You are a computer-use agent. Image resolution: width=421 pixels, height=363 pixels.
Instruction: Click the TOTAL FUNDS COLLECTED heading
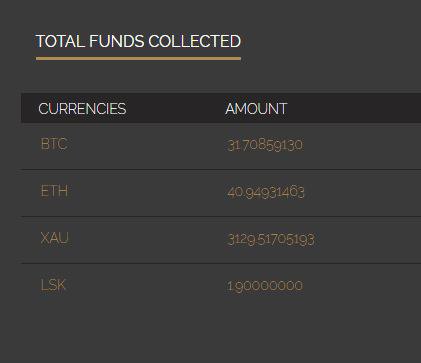point(138,41)
